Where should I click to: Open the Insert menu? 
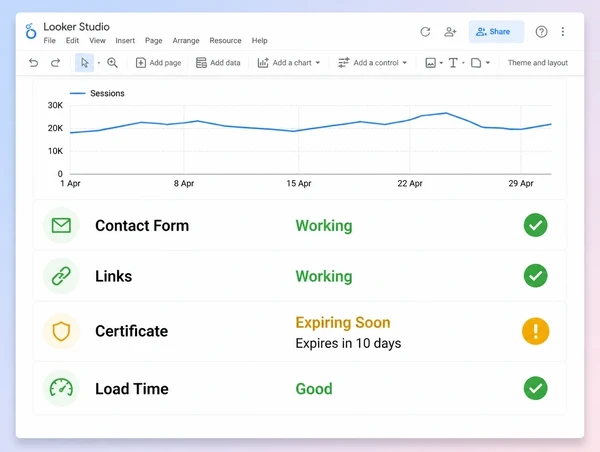click(x=125, y=41)
